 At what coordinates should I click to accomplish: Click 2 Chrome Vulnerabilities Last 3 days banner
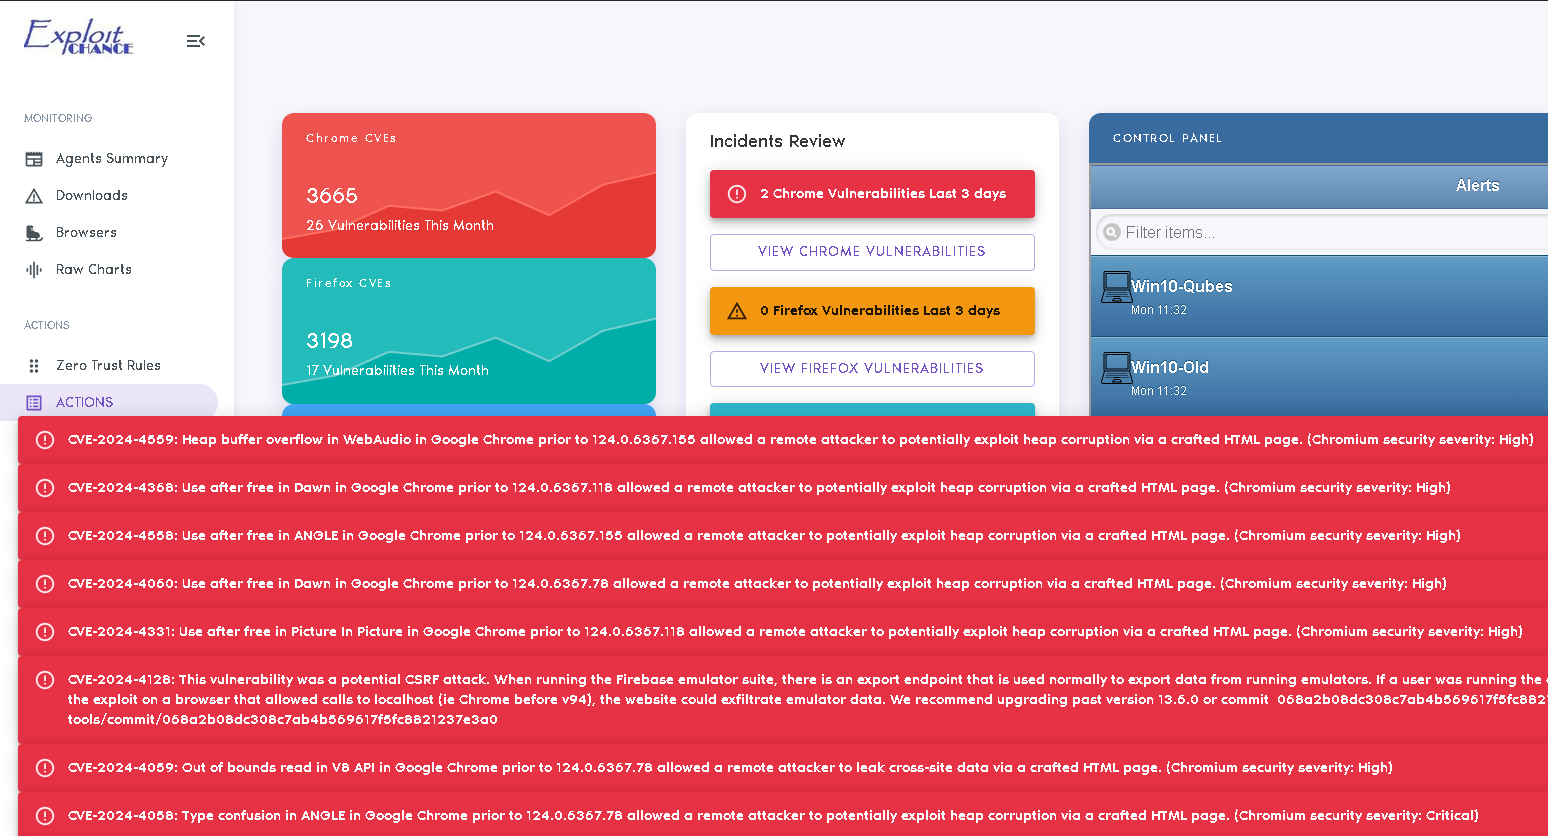point(872,194)
